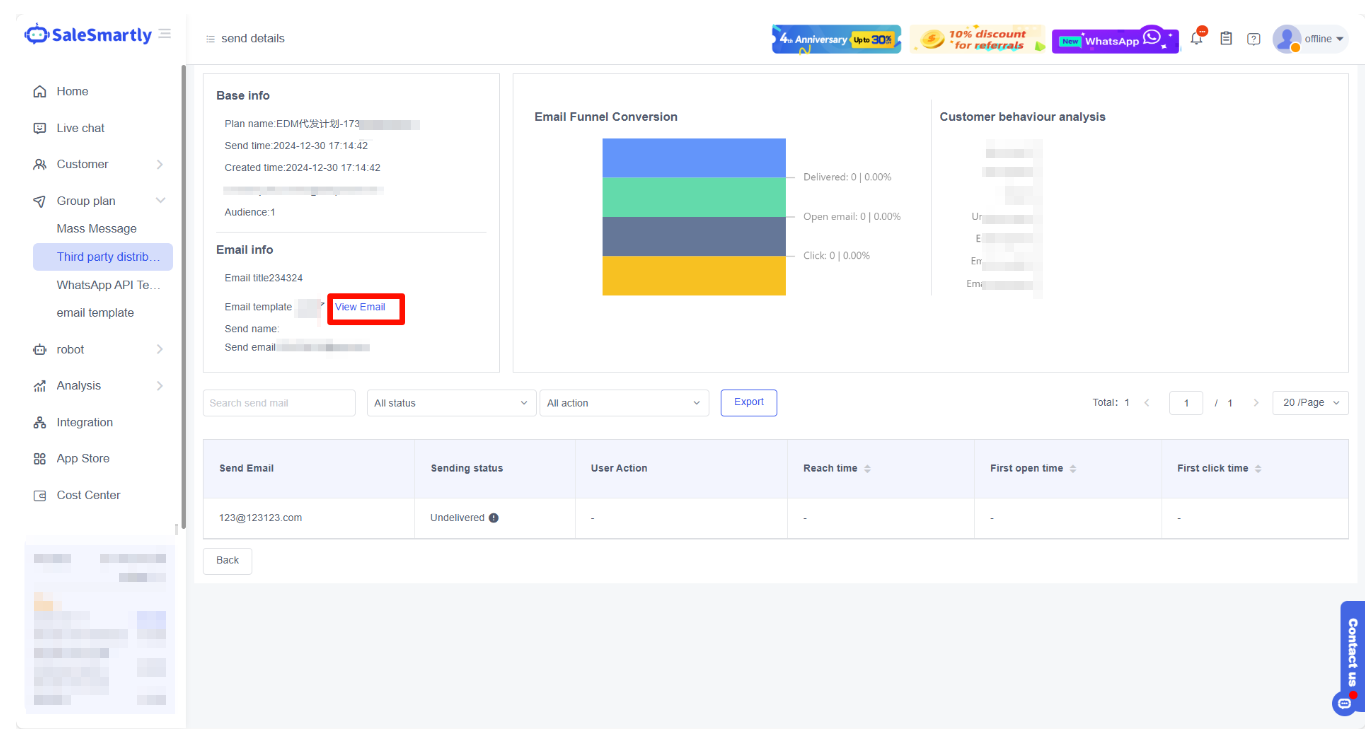1365x732 pixels.
Task: Sort by First open time column
Action: [1073, 469]
